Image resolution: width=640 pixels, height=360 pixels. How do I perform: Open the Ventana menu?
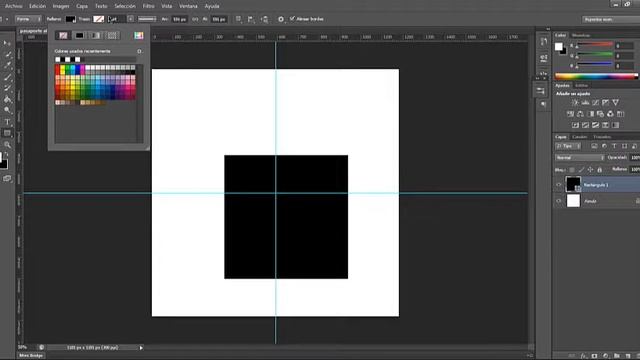pyautogui.click(x=188, y=6)
